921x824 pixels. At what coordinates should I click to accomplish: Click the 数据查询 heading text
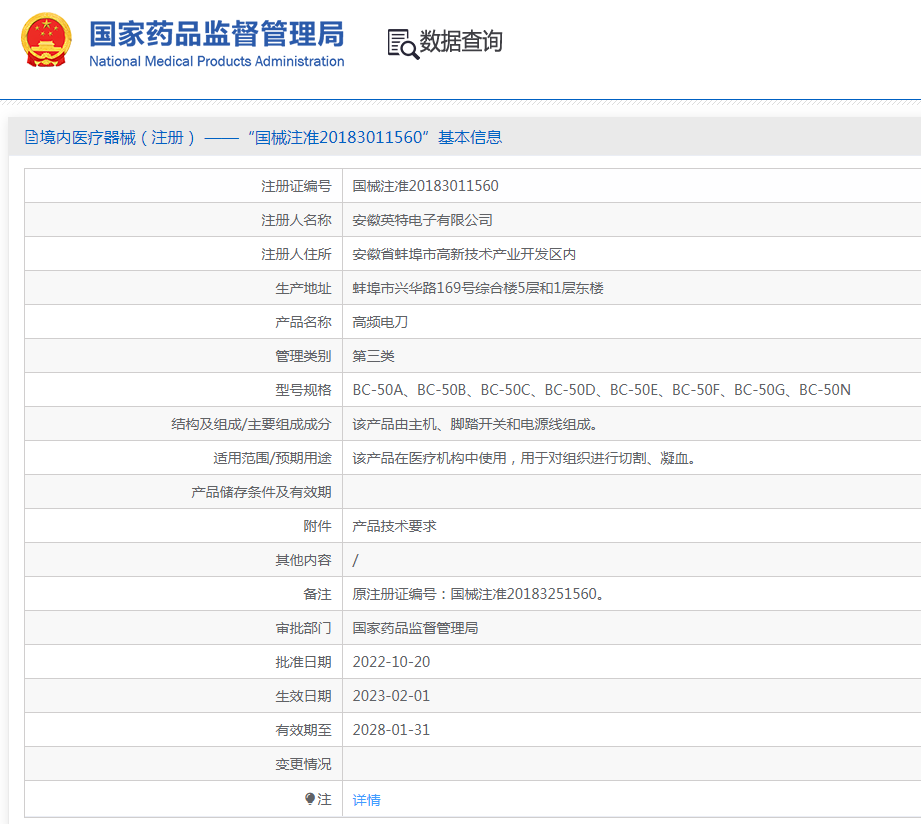pyautogui.click(x=460, y=42)
